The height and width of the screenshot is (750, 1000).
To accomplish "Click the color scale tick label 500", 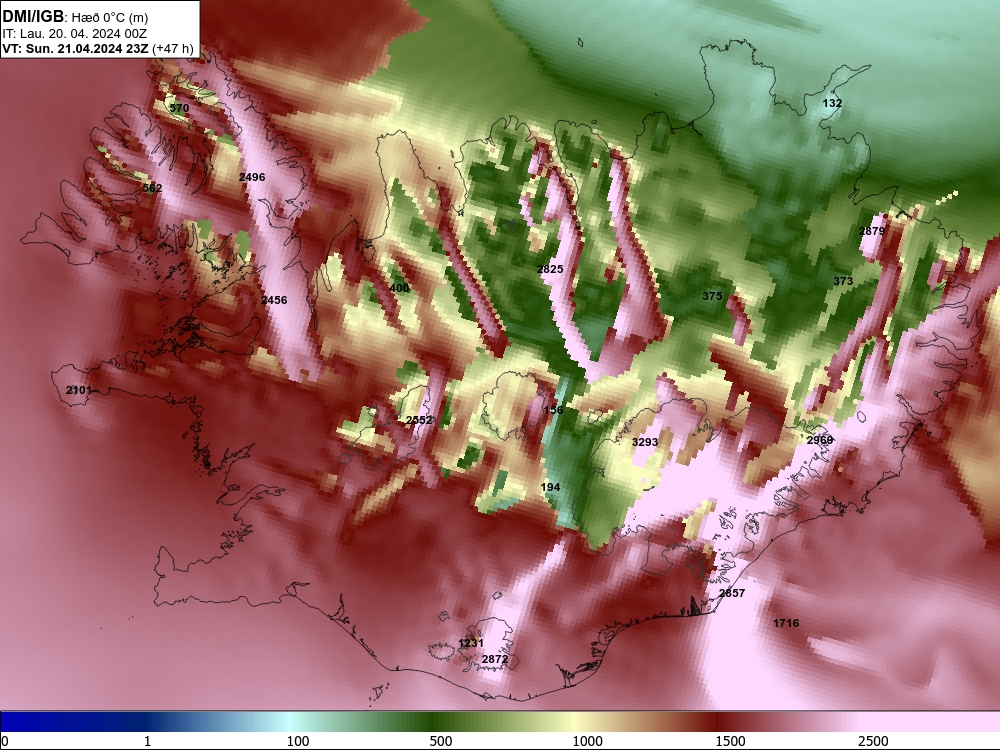I will pyautogui.click(x=441, y=741).
